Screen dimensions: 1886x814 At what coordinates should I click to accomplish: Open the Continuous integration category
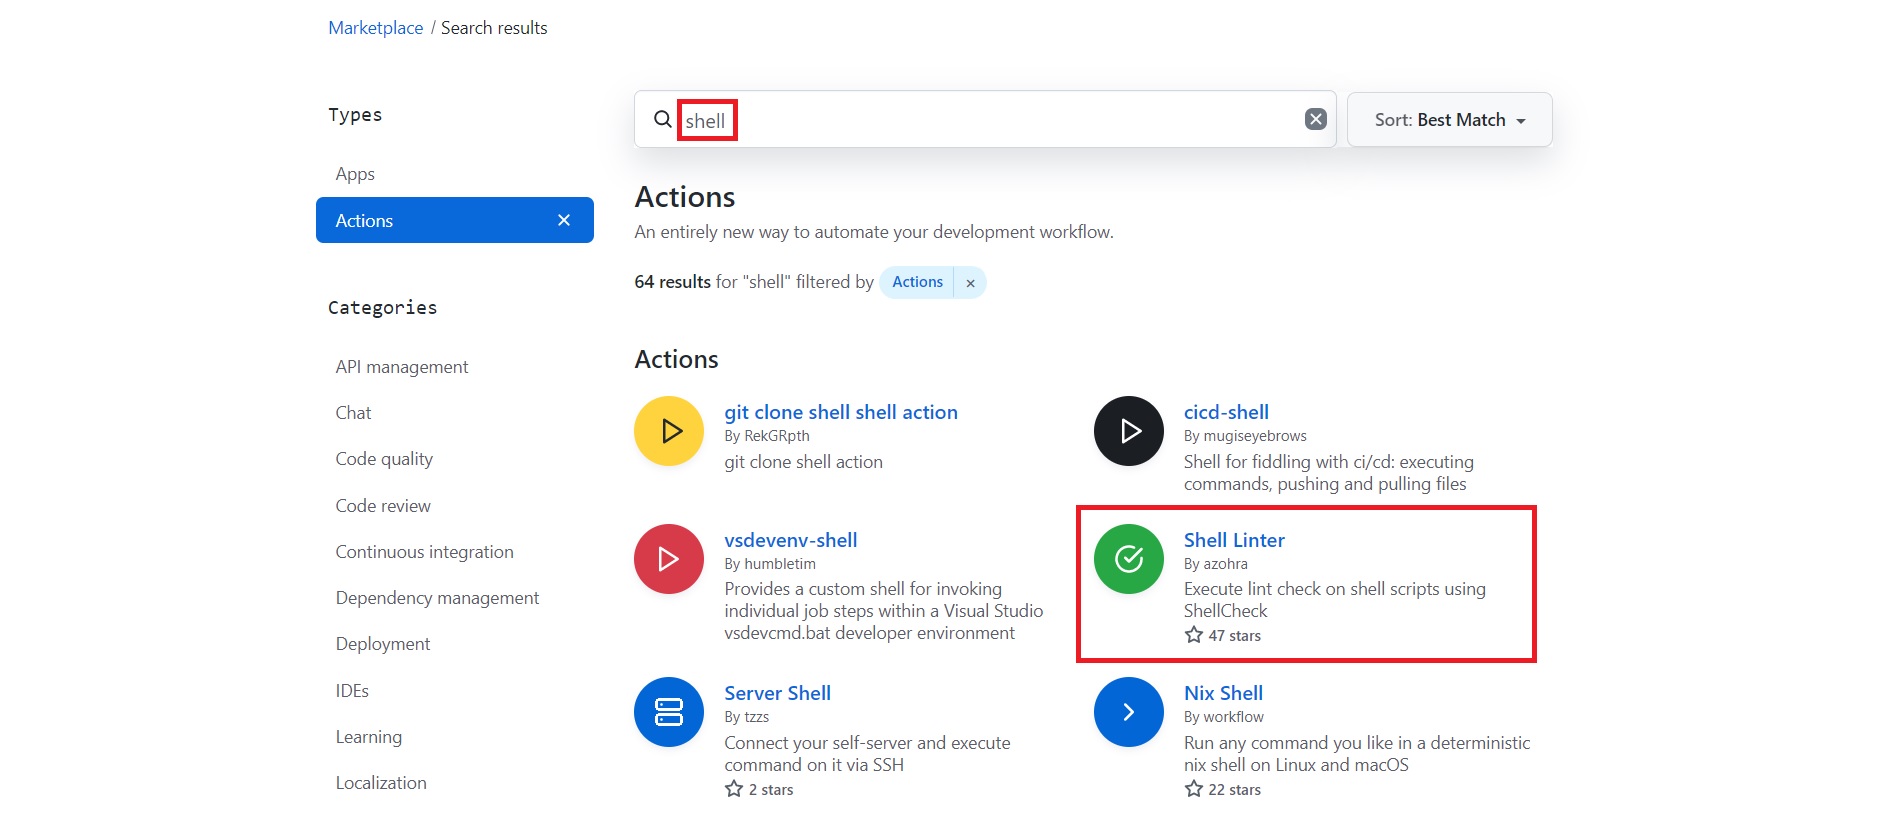424,552
